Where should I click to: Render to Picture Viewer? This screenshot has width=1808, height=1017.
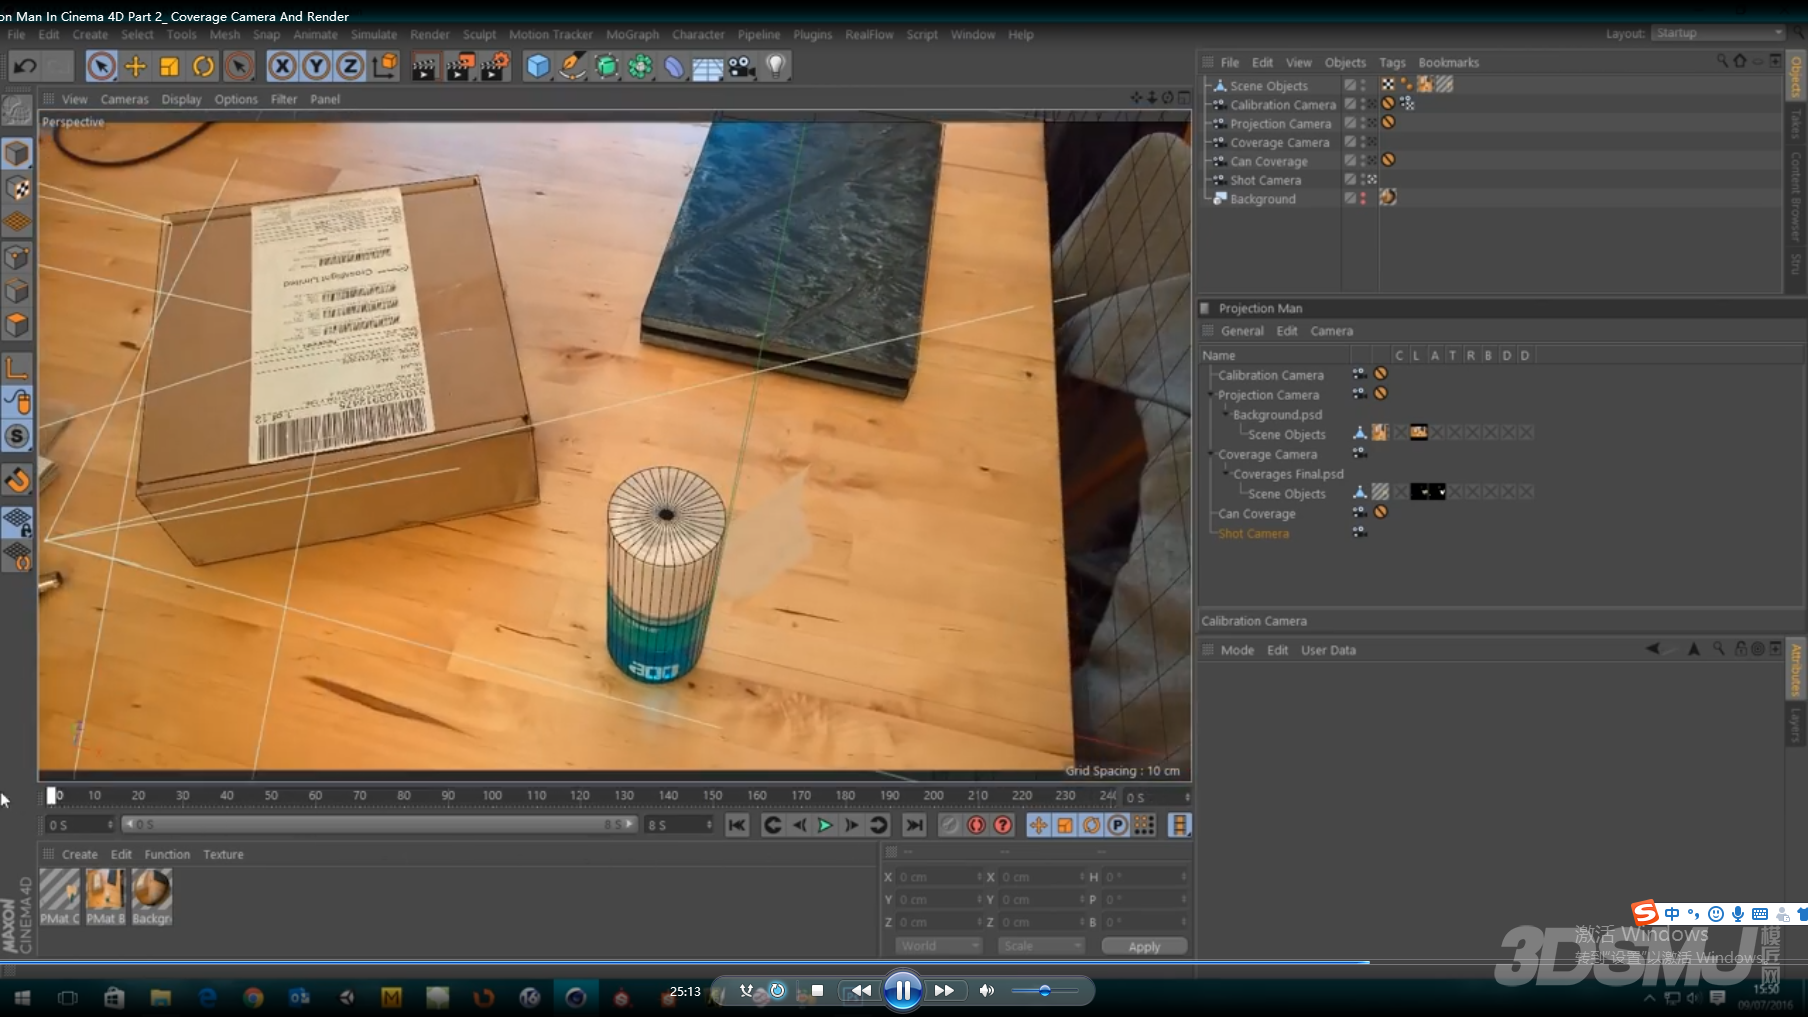460,66
